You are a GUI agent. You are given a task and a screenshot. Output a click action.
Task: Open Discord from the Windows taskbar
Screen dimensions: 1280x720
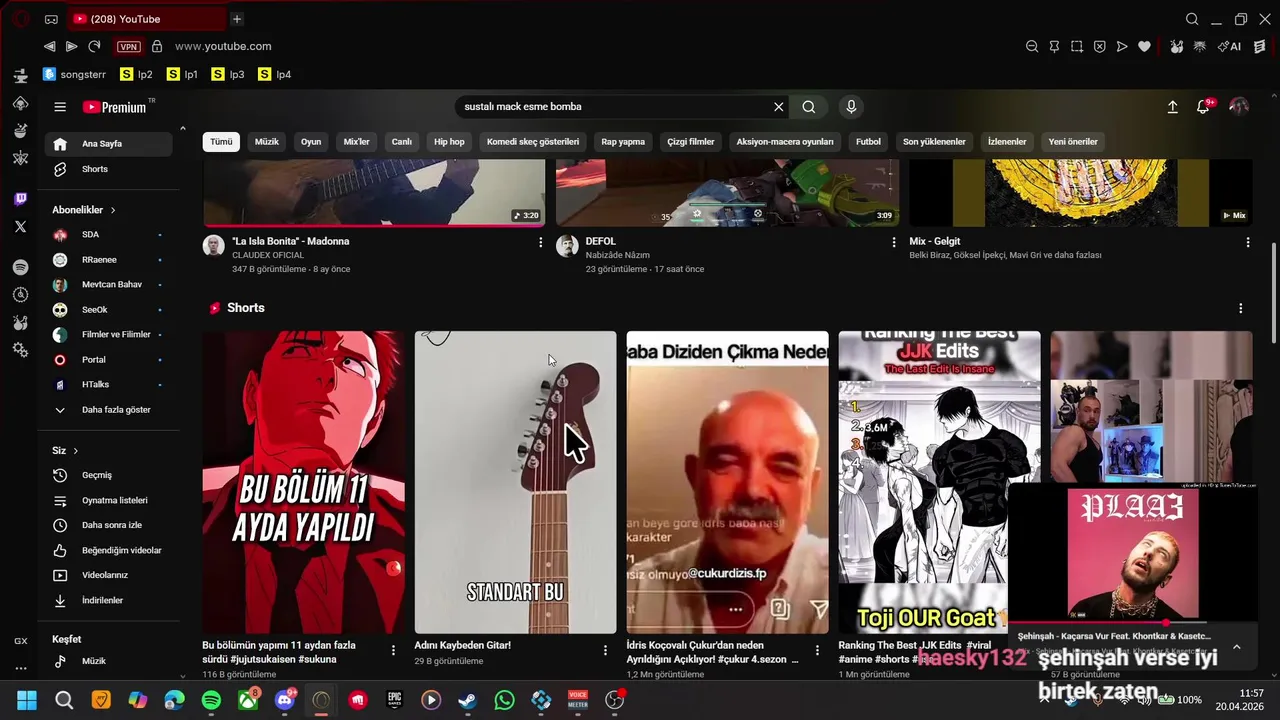[285, 700]
